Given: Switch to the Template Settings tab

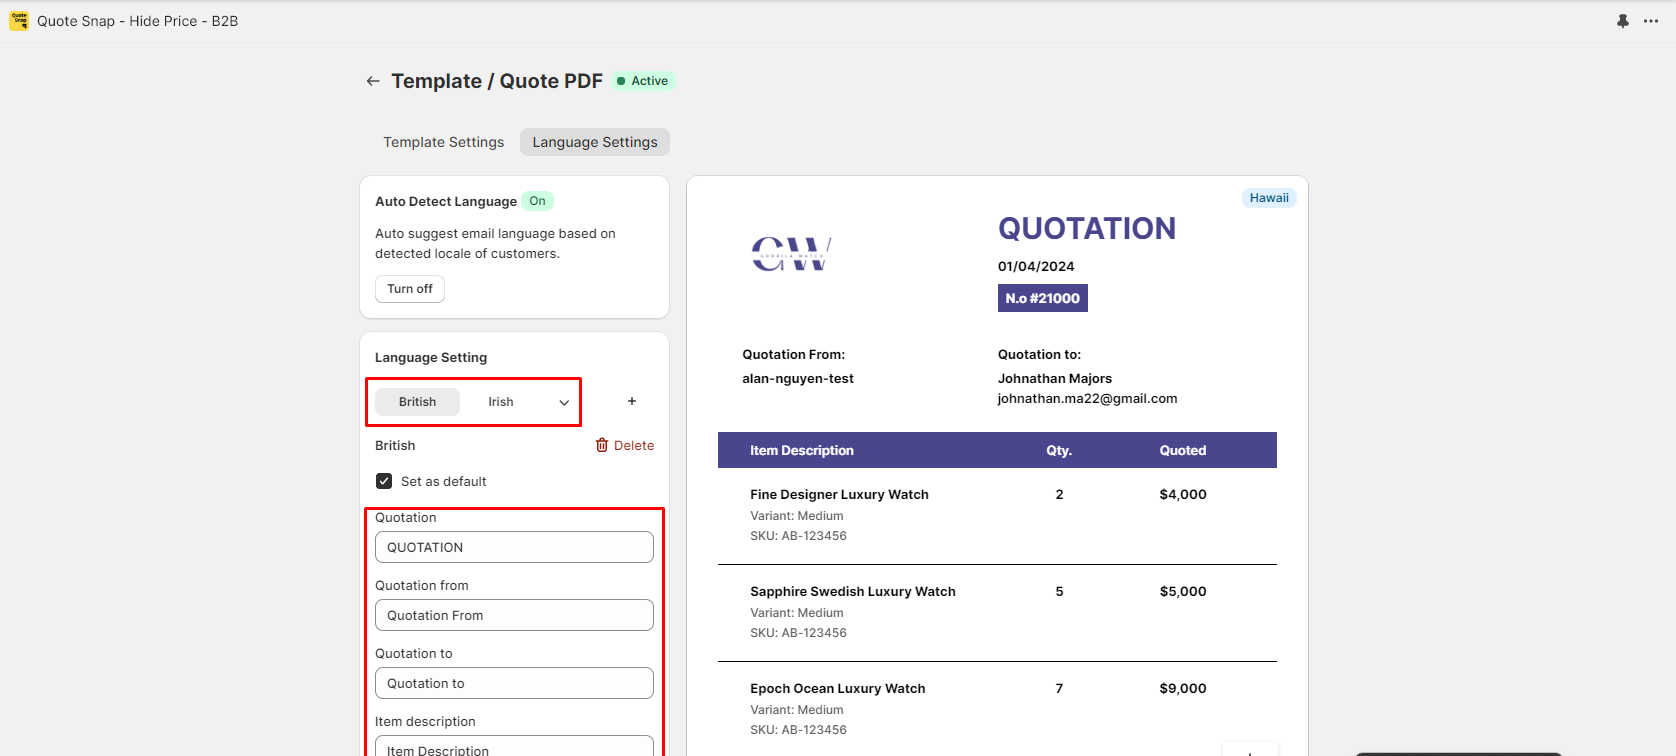Looking at the screenshot, I should (x=444, y=142).
